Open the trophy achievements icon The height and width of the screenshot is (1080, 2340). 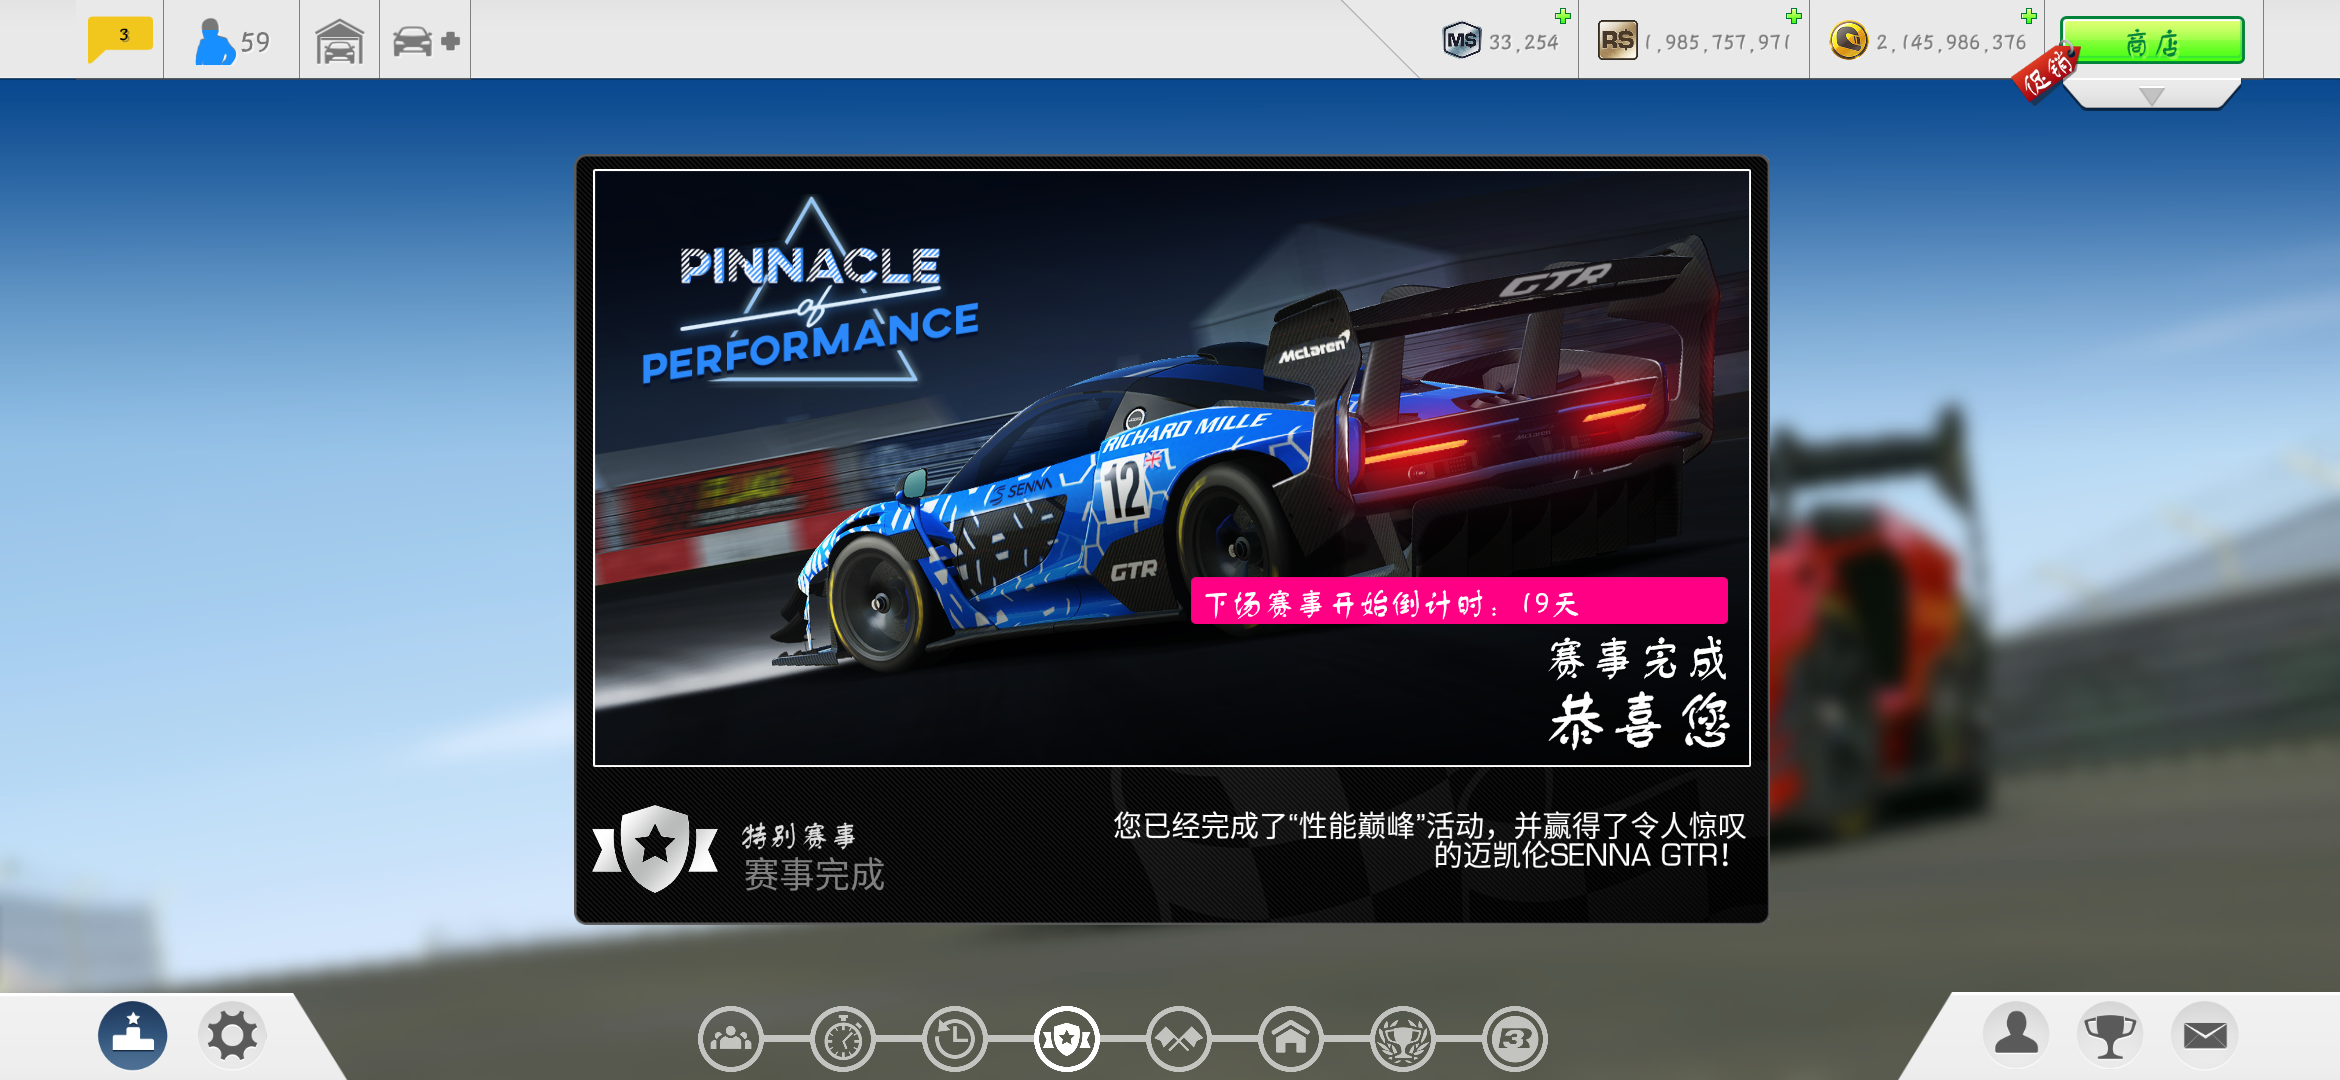tap(2110, 1034)
